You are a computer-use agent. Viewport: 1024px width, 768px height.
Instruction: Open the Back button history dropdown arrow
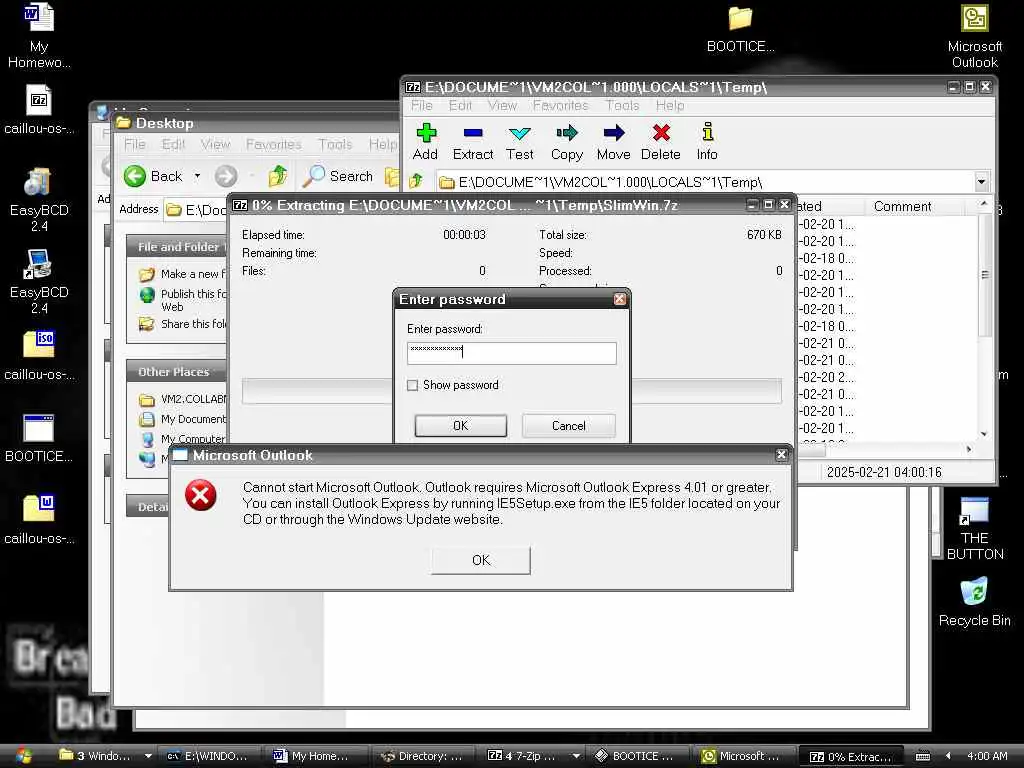197,176
